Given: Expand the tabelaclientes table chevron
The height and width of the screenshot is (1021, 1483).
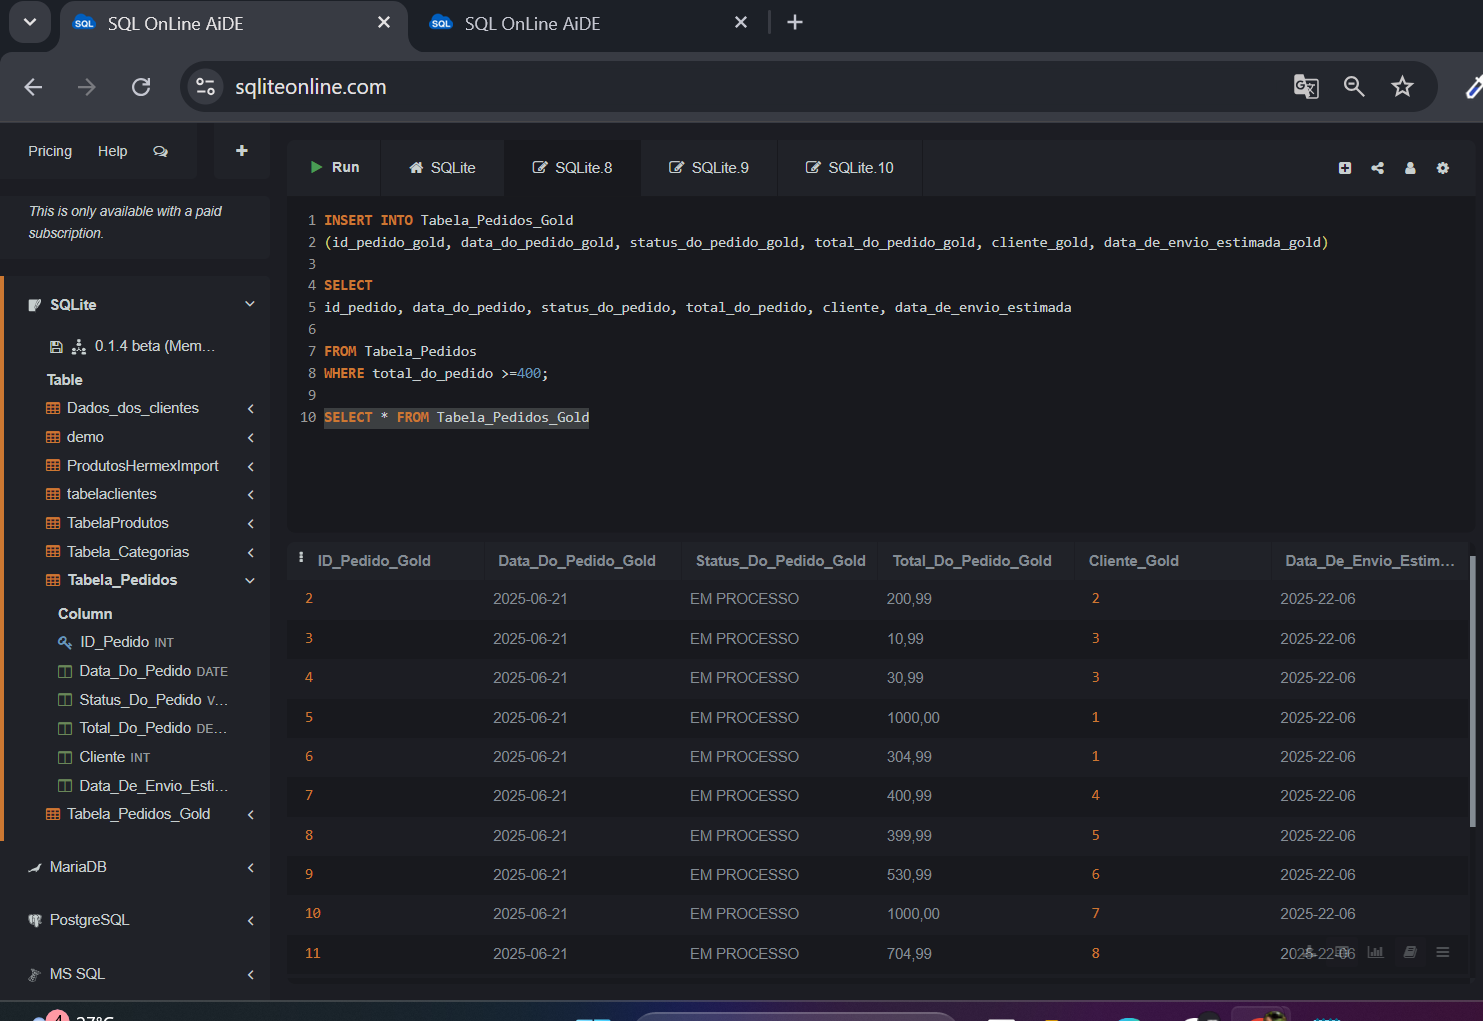Looking at the screenshot, I should pos(251,494).
